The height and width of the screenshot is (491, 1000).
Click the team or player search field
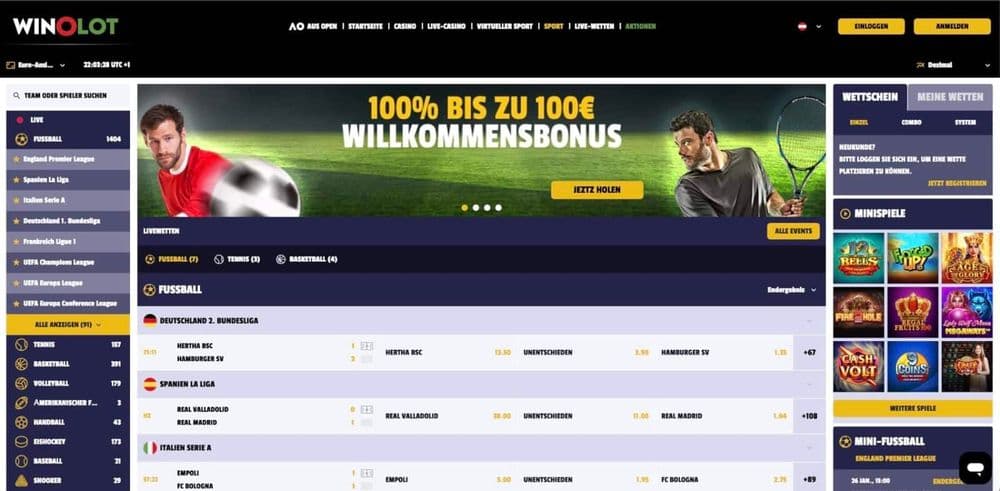tap(68, 96)
